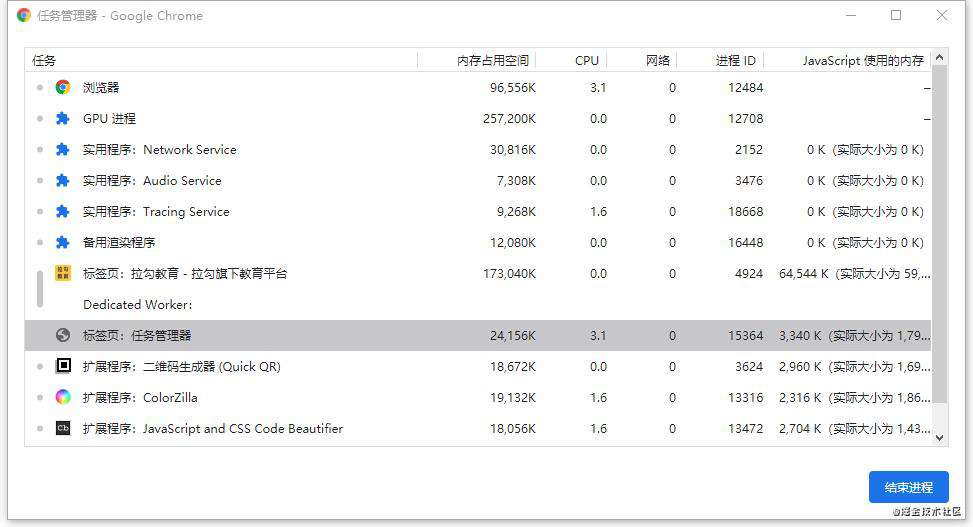Click process ID 16448
This screenshot has width=973, height=527.
click(745, 243)
